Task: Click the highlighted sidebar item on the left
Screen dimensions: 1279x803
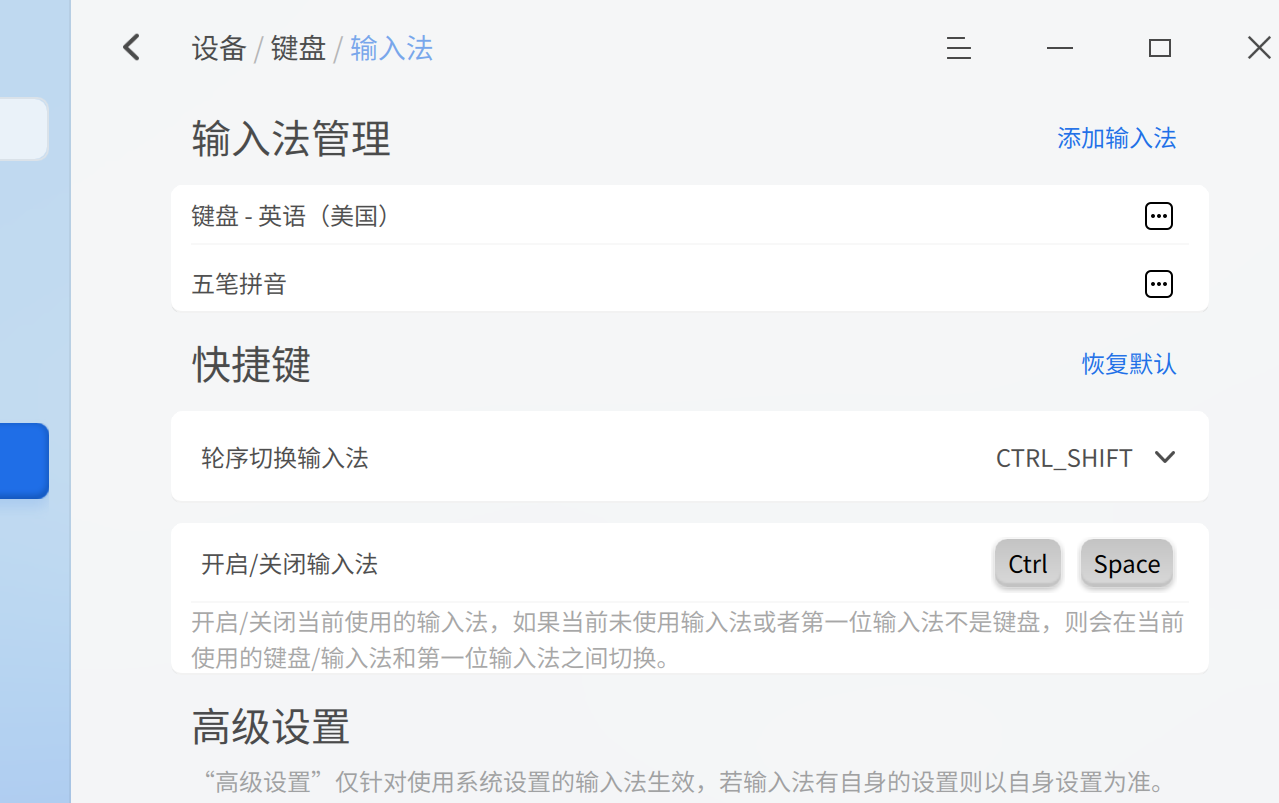Action: pyautogui.click(x=24, y=460)
